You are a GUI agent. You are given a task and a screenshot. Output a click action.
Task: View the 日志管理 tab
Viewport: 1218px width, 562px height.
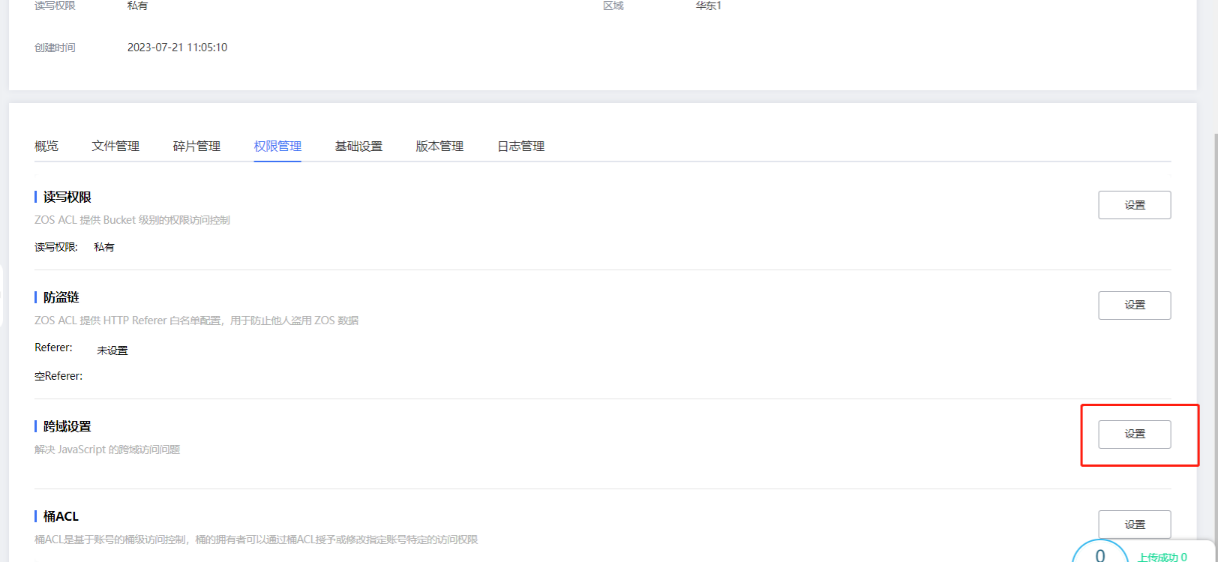520,146
